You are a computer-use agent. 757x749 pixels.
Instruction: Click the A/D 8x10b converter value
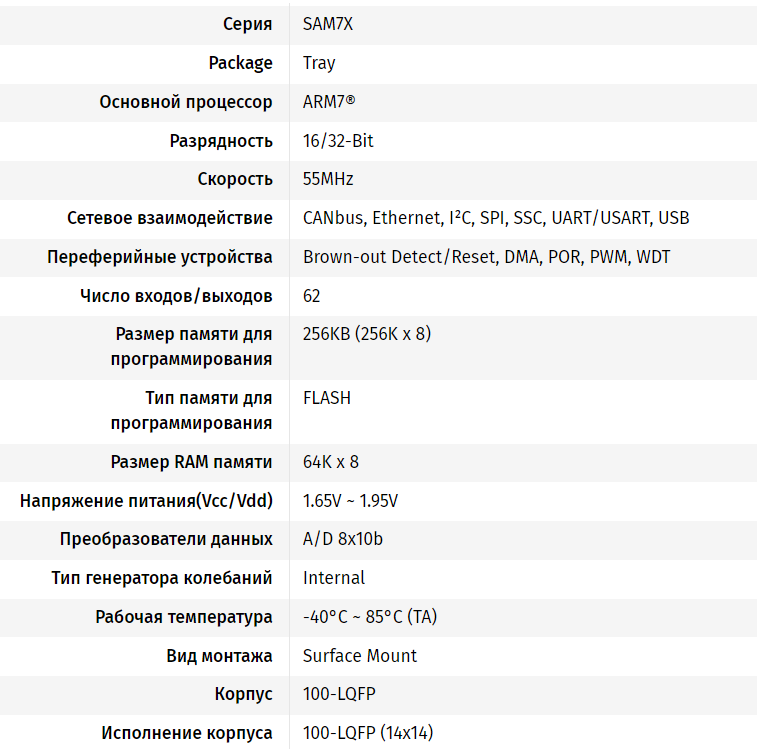pos(343,539)
